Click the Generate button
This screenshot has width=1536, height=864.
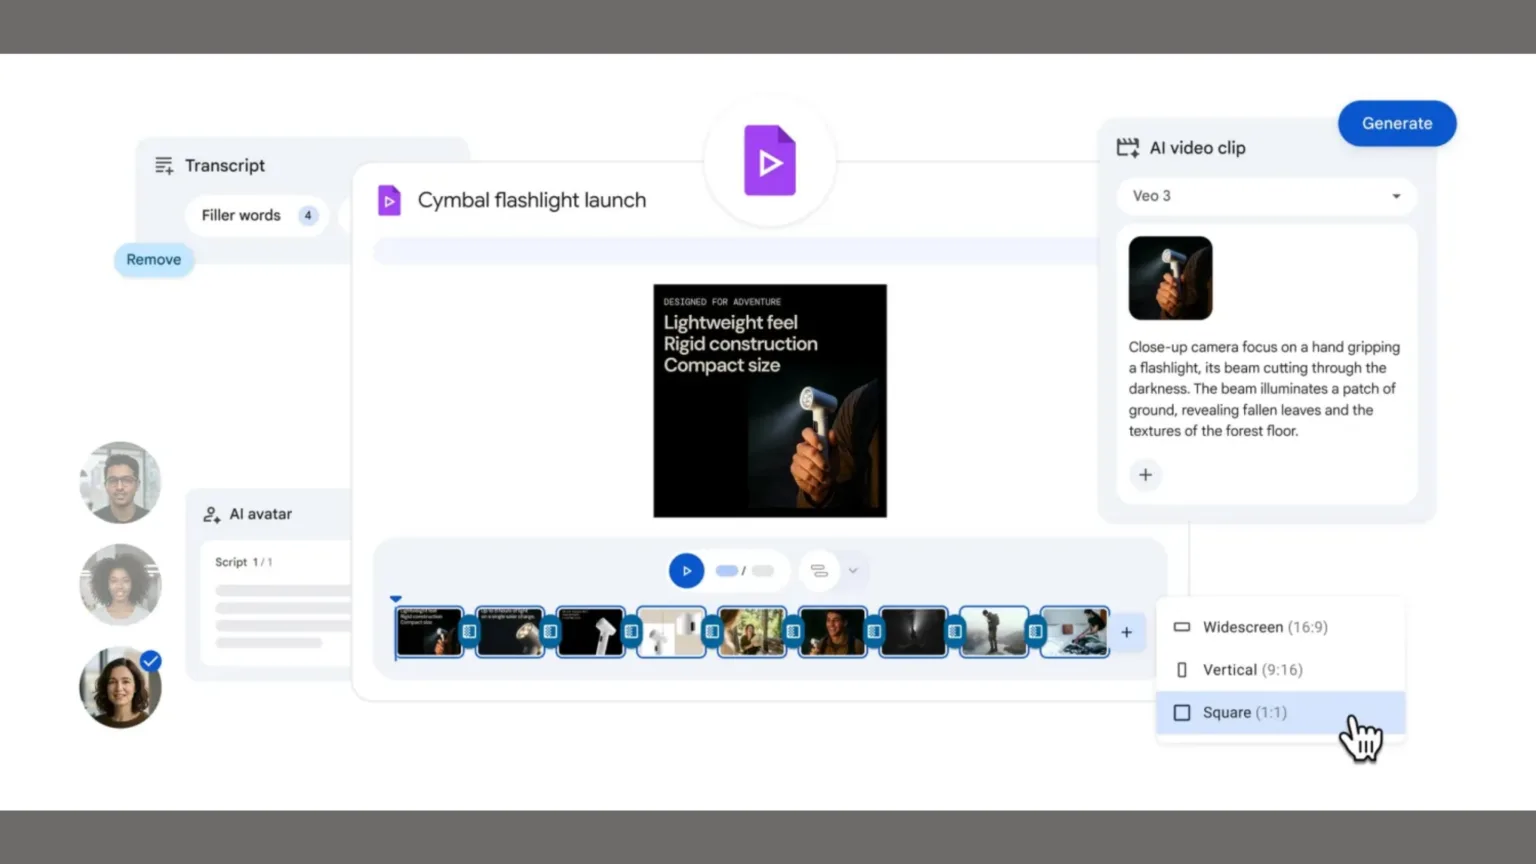click(x=1397, y=123)
